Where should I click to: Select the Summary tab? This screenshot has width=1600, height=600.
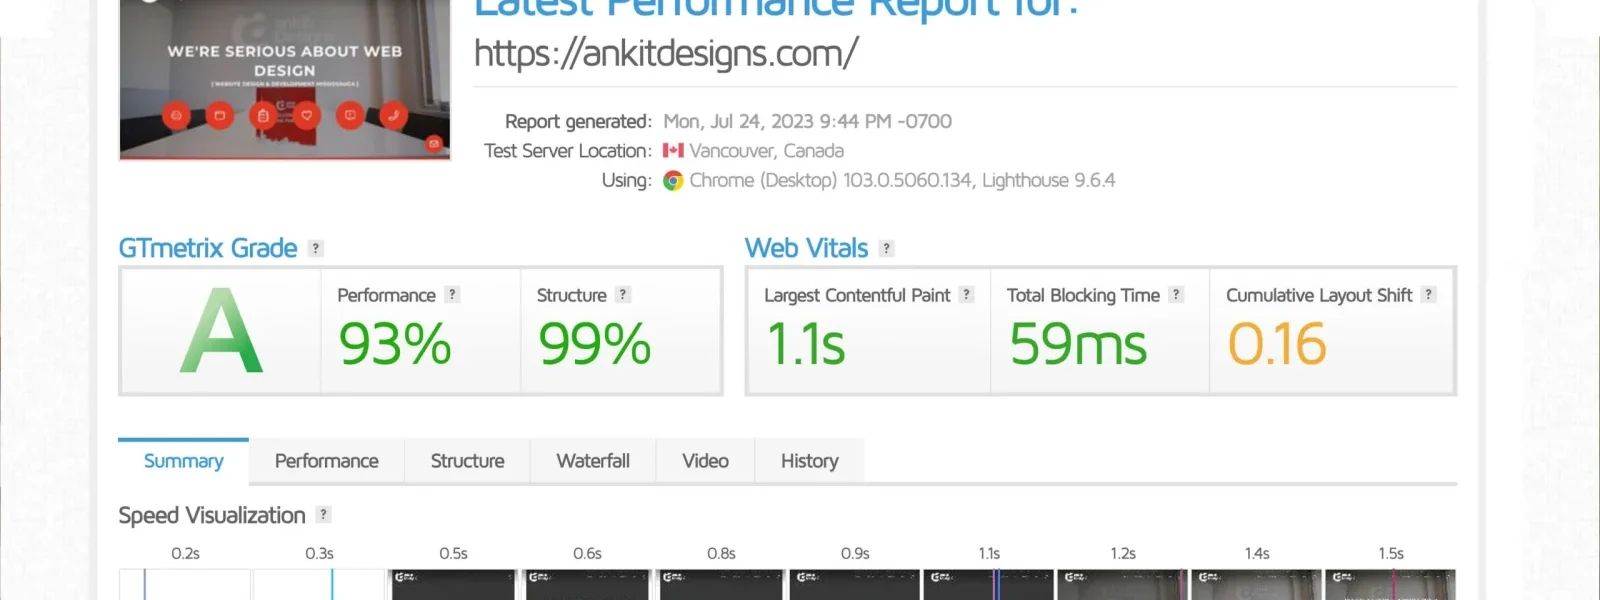pos(184,461)
